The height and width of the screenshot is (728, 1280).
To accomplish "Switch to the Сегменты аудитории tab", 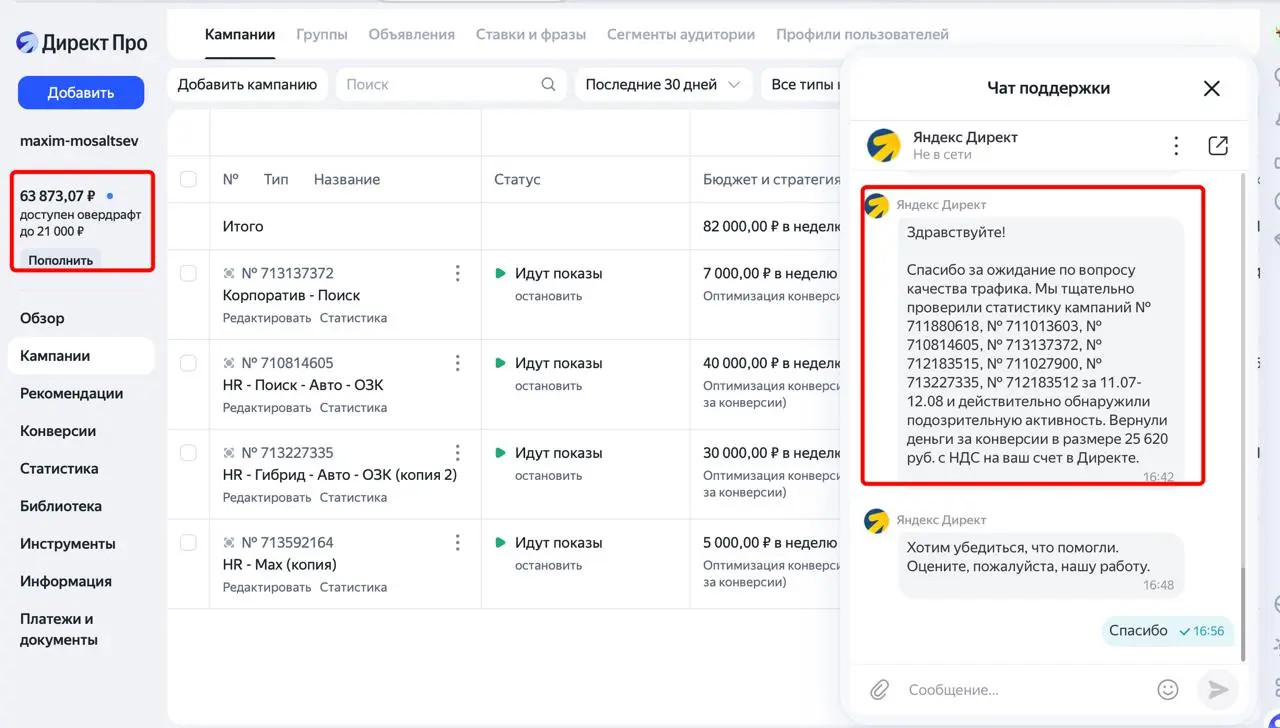I will coord(681,34).
